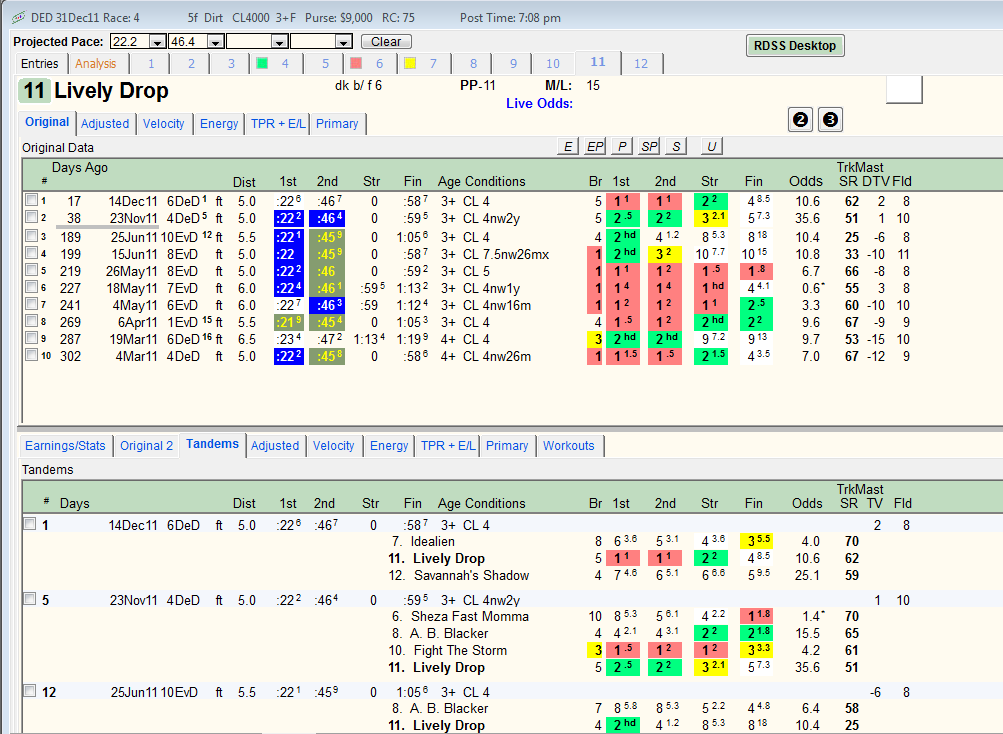Viewport: 1003px width, 734px height.
Task: Open upper TPR + E/L tab
Action: tap(278, 124)
